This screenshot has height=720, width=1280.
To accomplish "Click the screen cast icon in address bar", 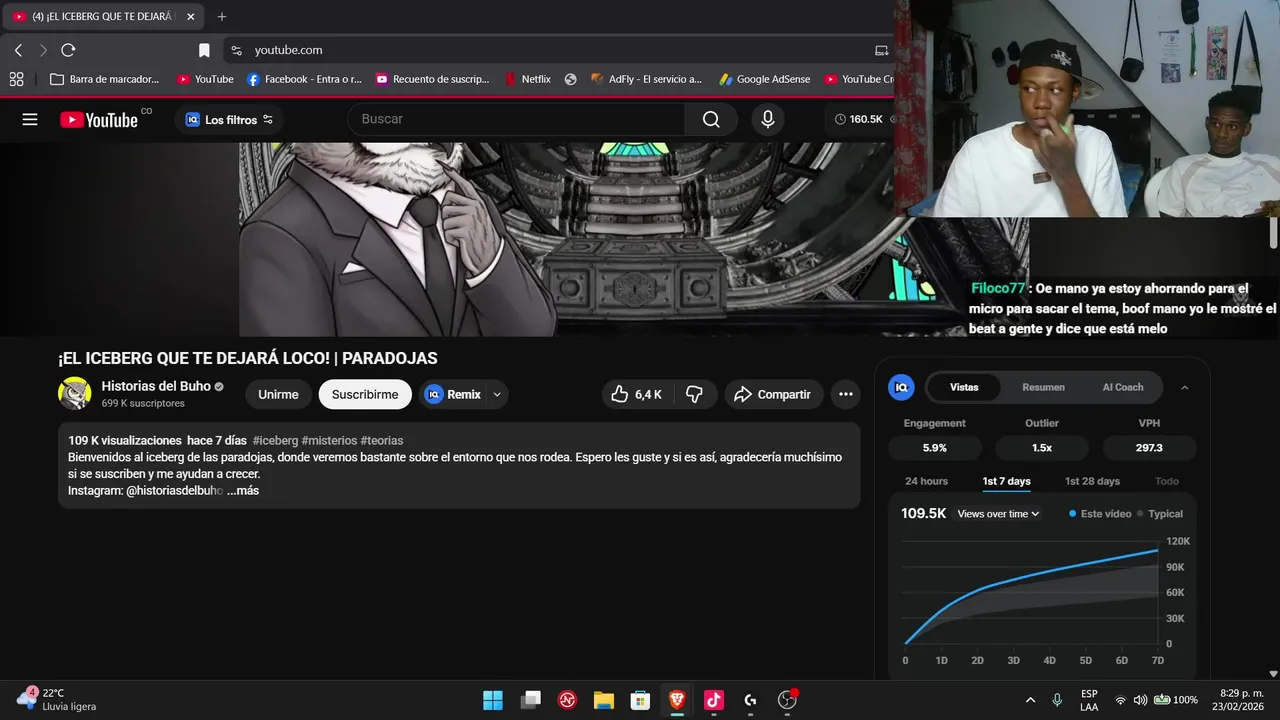I will [881, 50].
